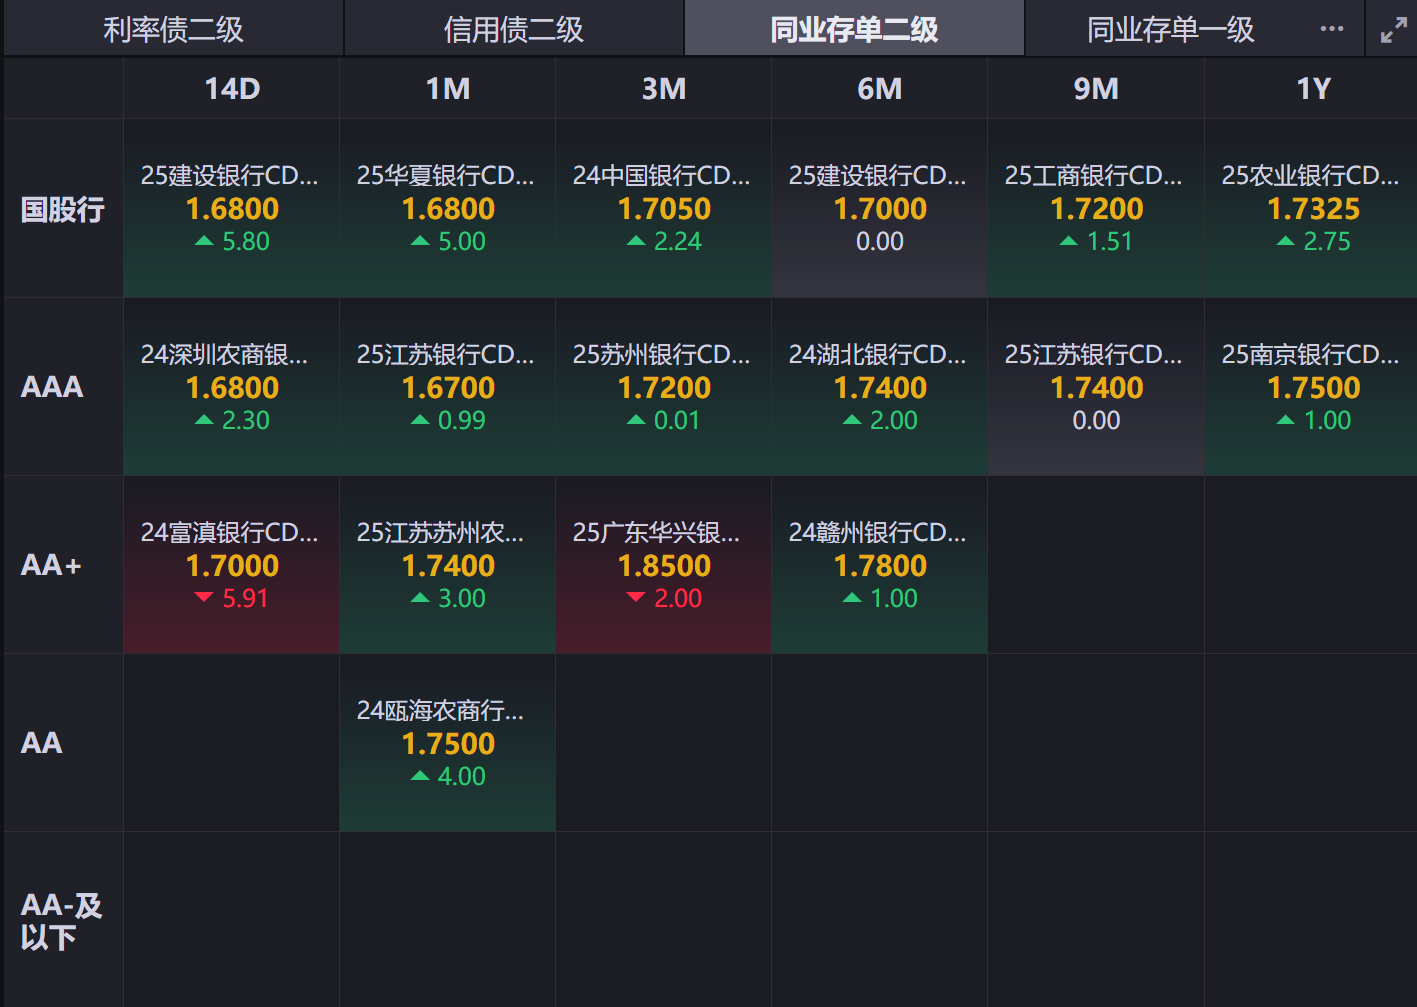Open the 24赣州银行CD cell at 1.7800
1417x1007 pixels.
coord(880,565)
